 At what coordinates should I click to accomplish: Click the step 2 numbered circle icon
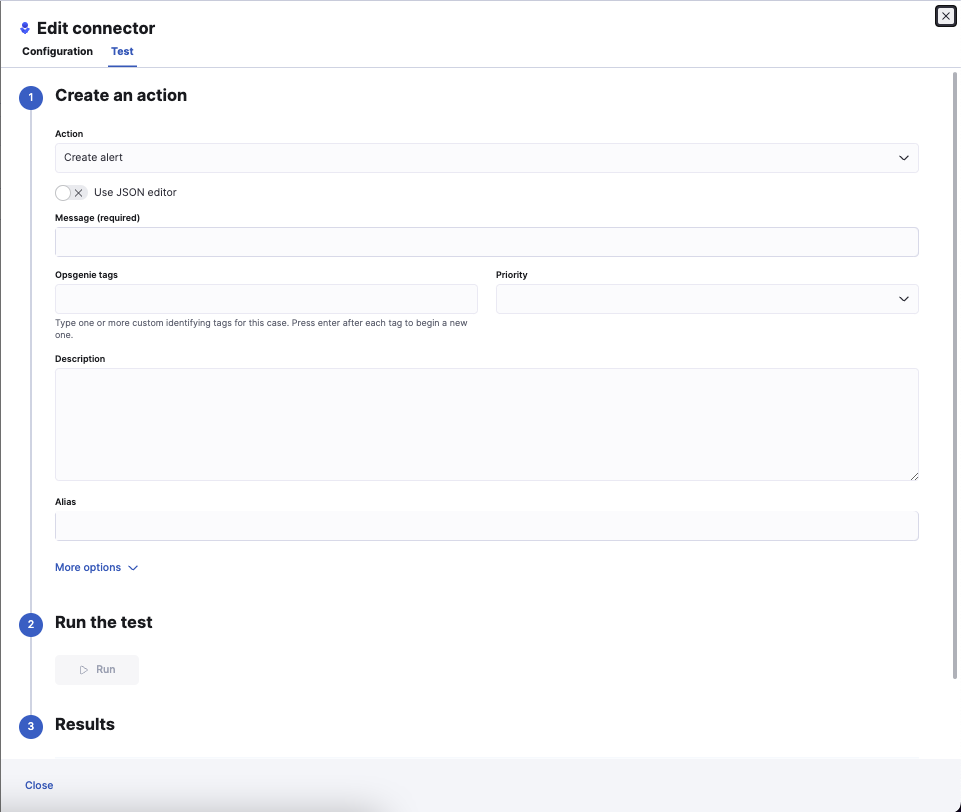coord(30,624)
